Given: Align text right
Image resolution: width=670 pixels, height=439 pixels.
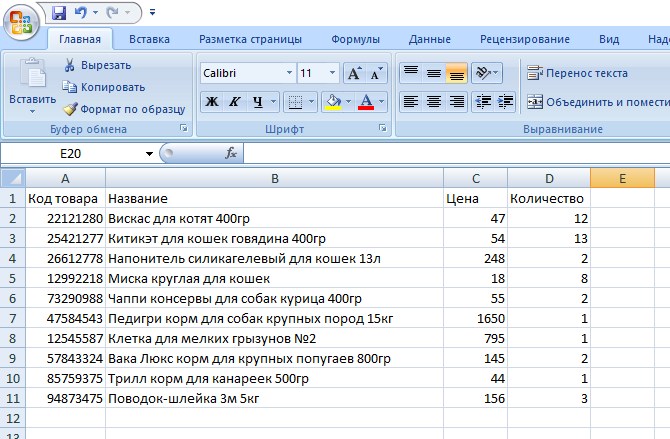Looking at the screenshot, I should (456, 102).
